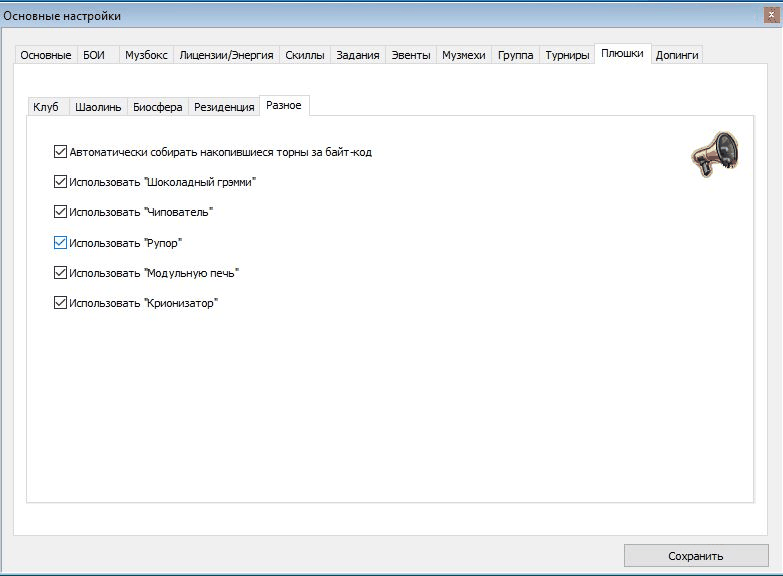This screenshot has height=576, width=783.
Task: Select the Плюшки tab
Action: pyautogui.click(x=622, y=53)
